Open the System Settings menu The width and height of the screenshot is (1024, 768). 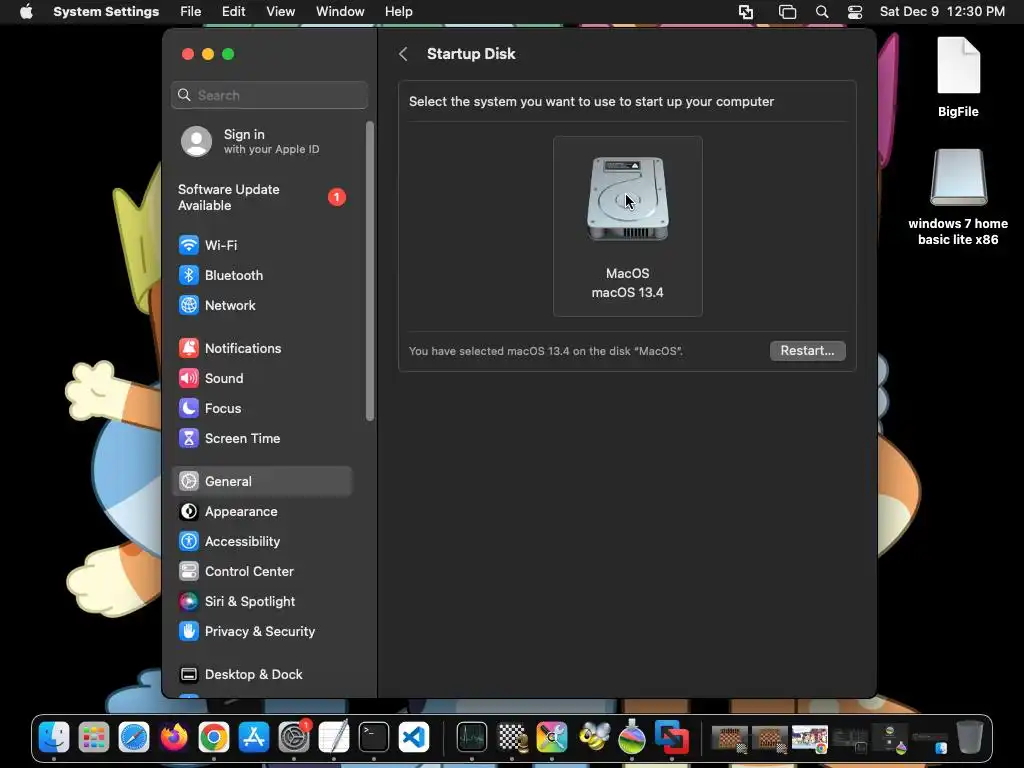pos(106,12)
